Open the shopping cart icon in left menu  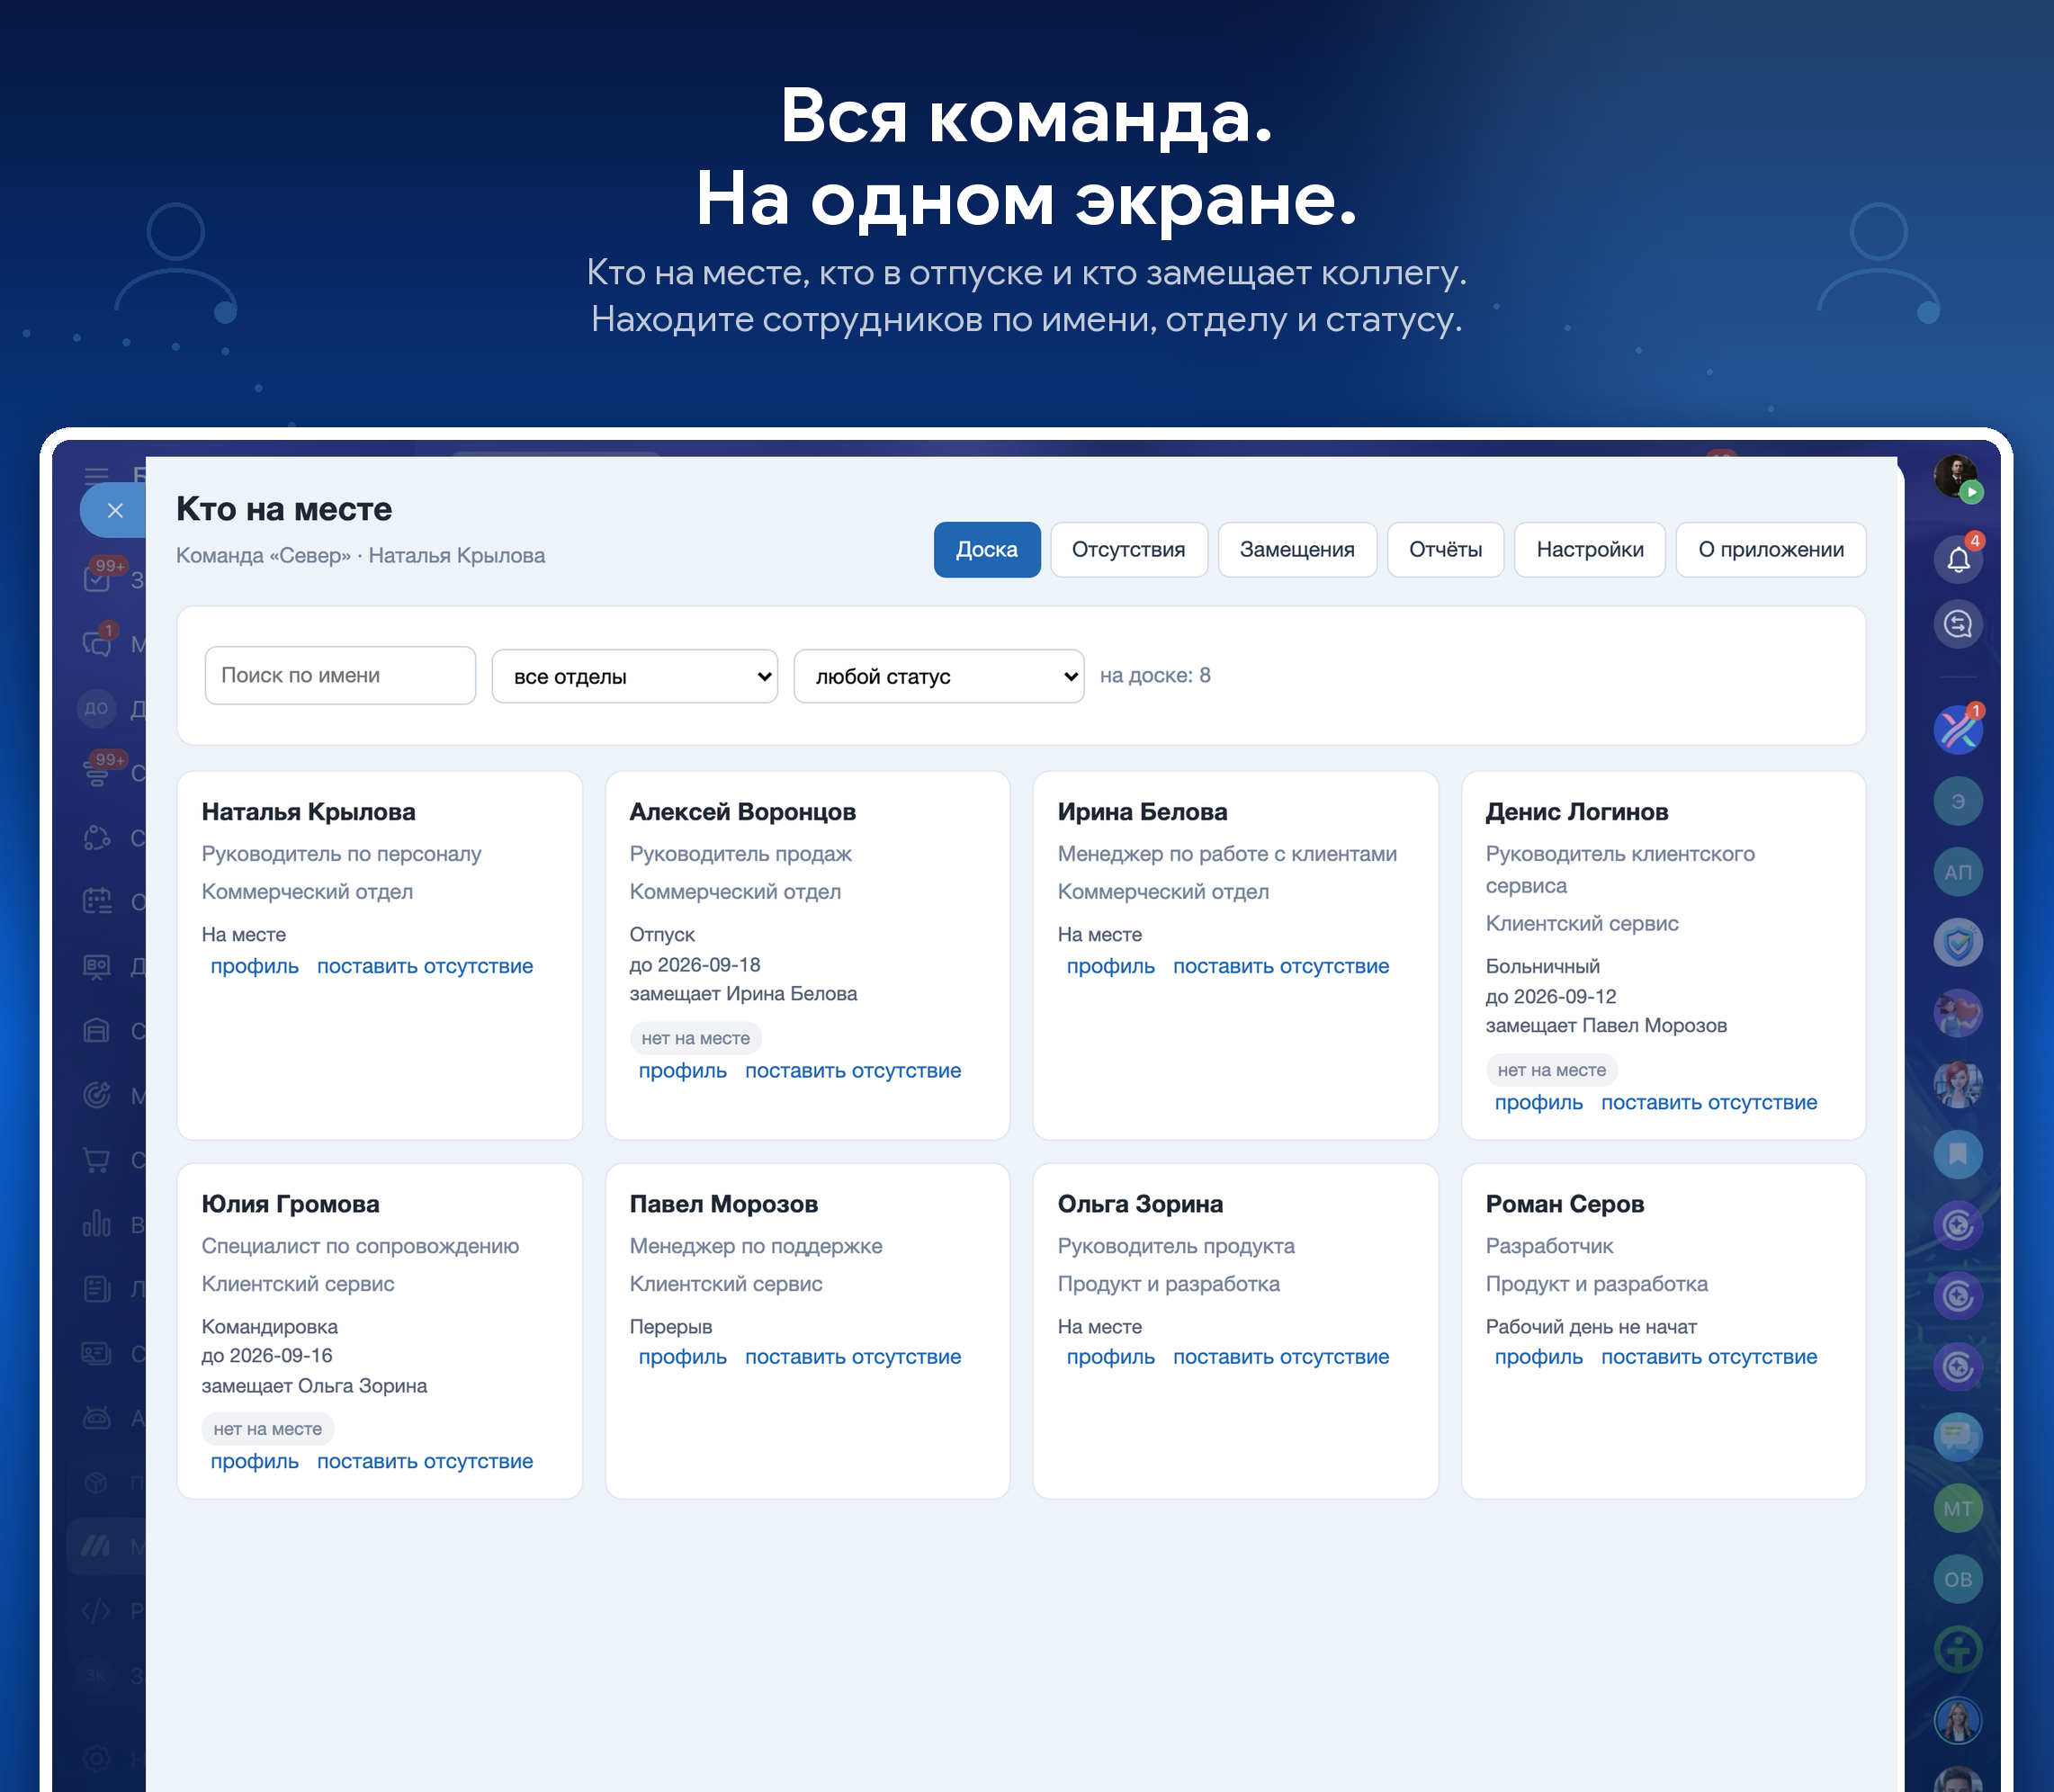coord(97,1160)
